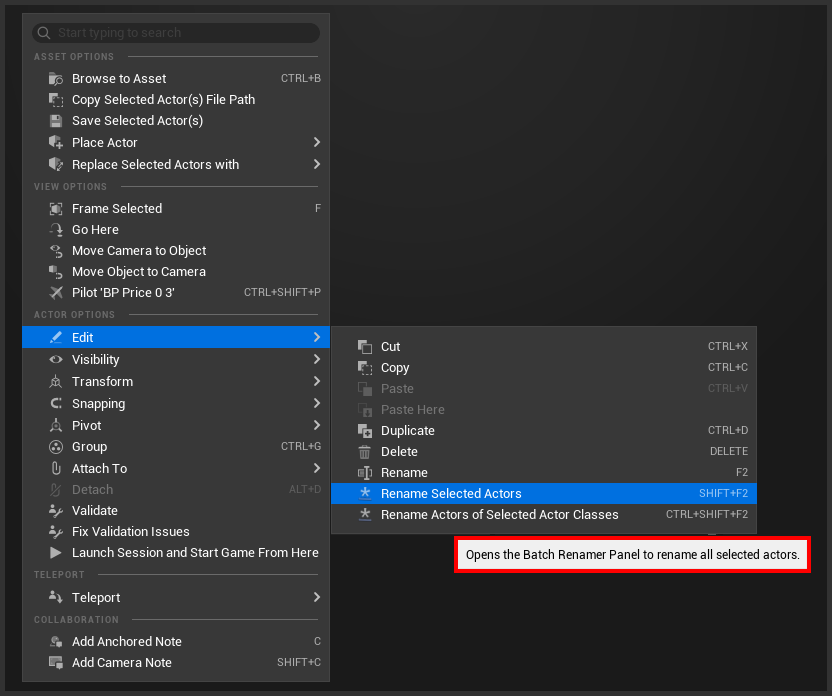Expand the Teleport submenu arrow
The width and height of the screenshot is (832, 696).
click(317, 597)
